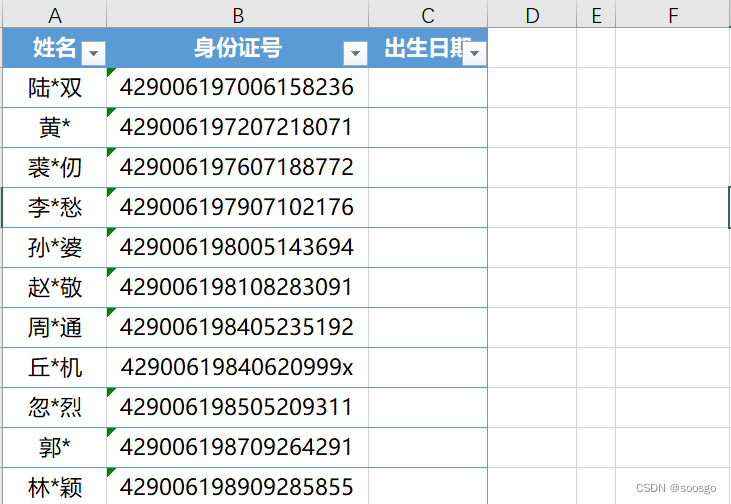The width and height of the screenshot is (731, 504).
Task: Select the name cell 孙*婆
Action: pyautogui.click(x=55, y=248)
